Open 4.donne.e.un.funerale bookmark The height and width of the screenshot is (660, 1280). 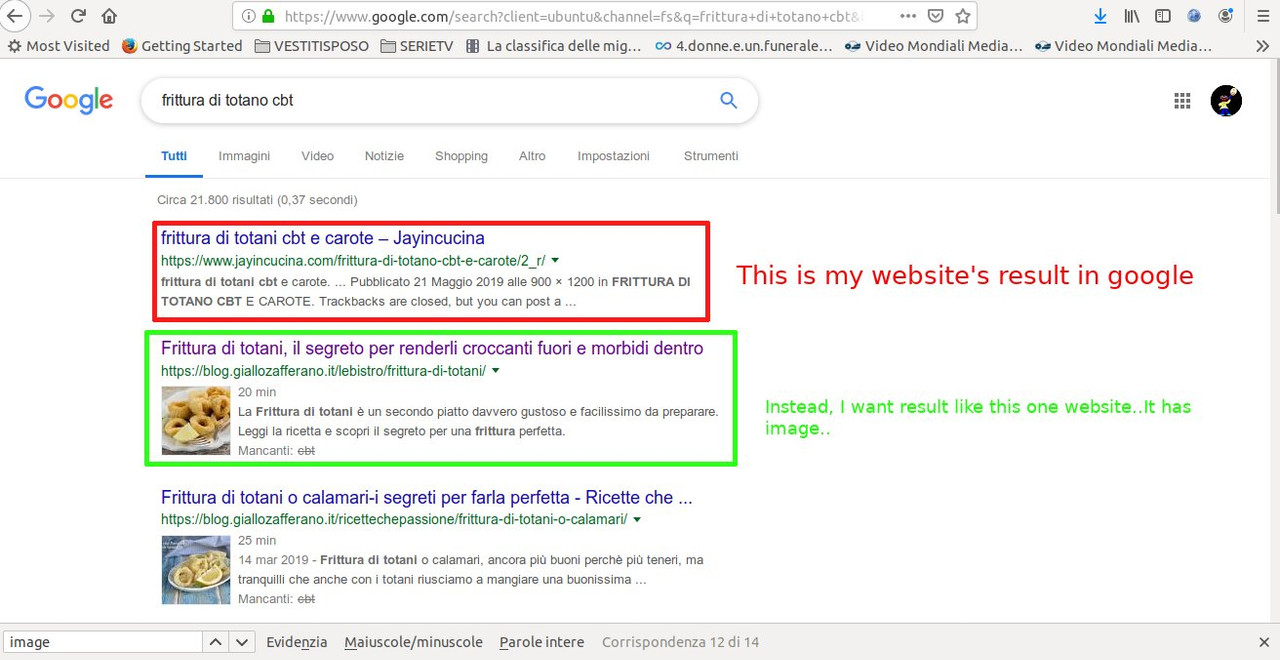743,46
